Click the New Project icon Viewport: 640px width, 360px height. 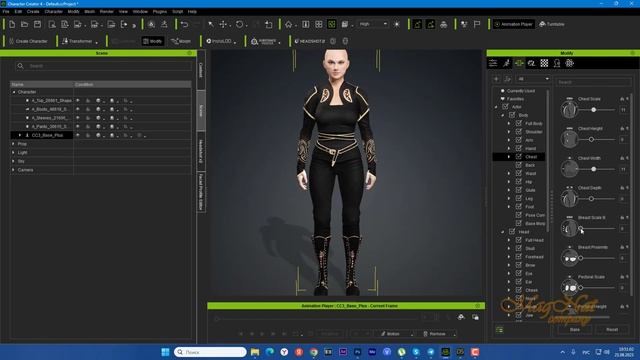12,24
